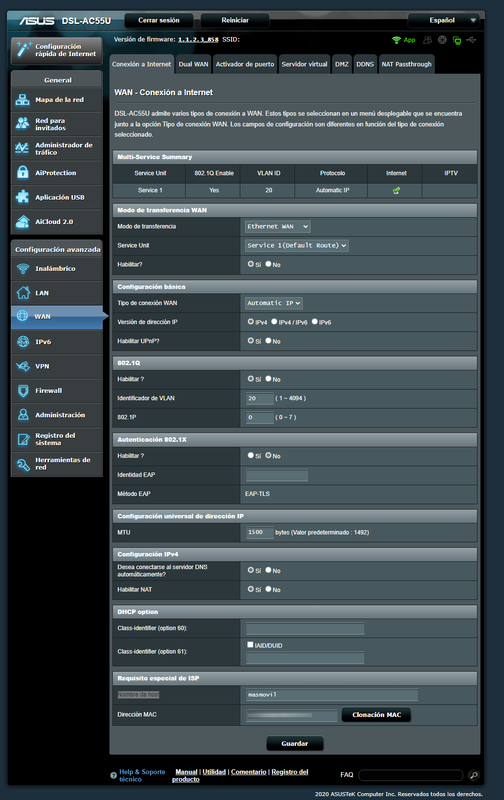Click the internet globe status icon

[x=442, y=40]
